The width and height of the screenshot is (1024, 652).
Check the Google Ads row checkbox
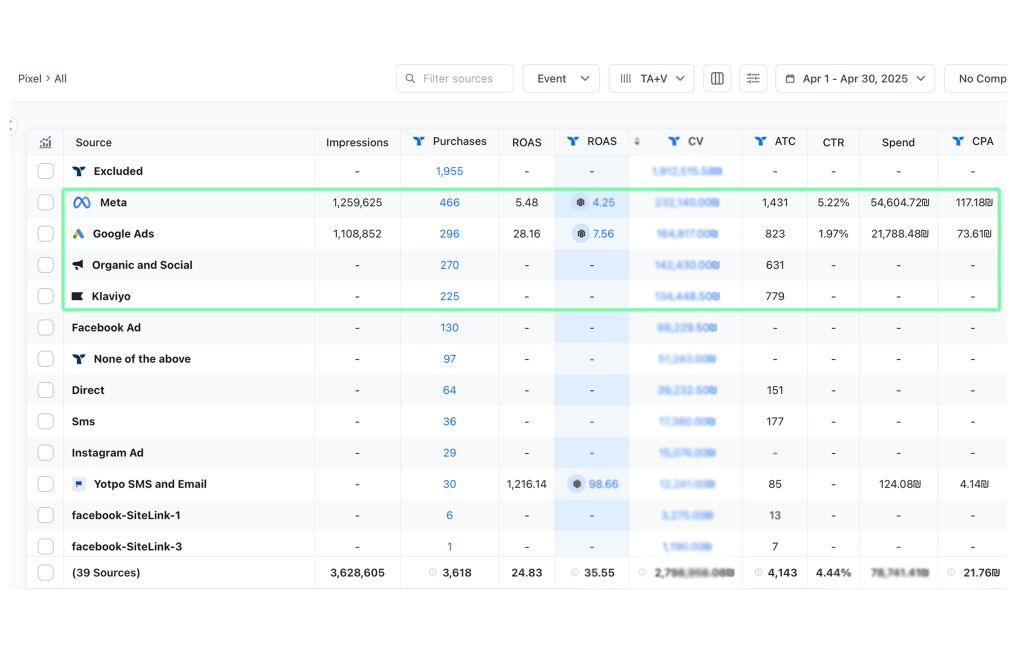(46, 234)
